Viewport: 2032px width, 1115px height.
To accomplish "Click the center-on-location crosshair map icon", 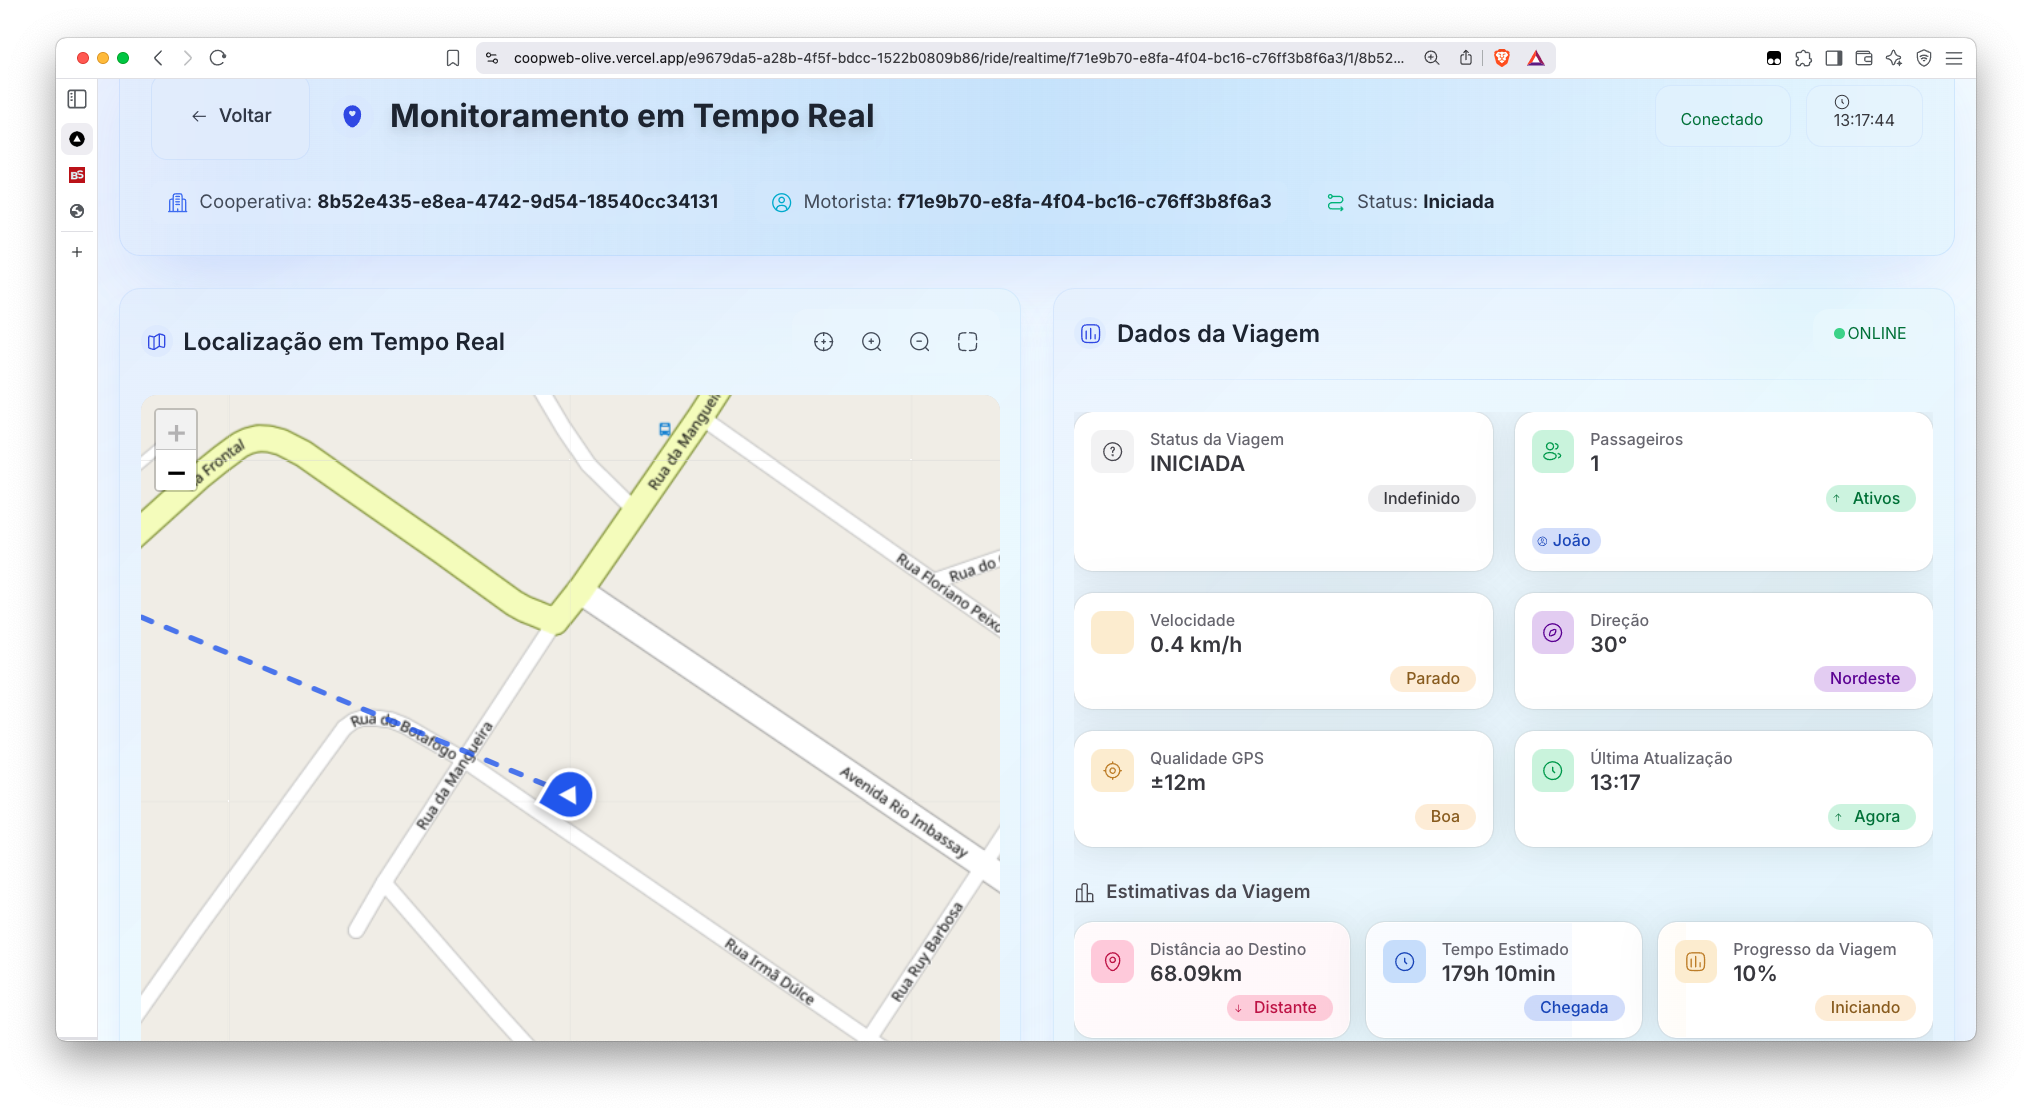I will (x=823, y=342).
